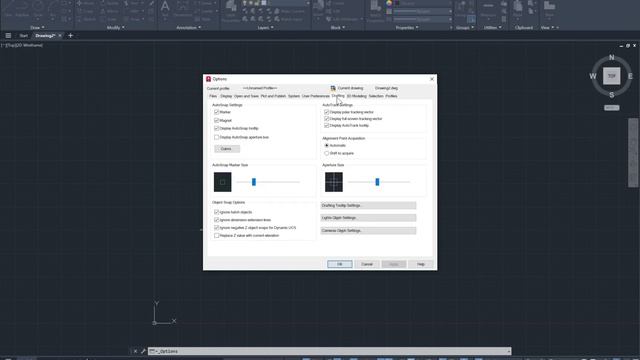Viewport: 640px width, 360px height.
Task: Open the command line history arrow
Action: pos(509,351)
